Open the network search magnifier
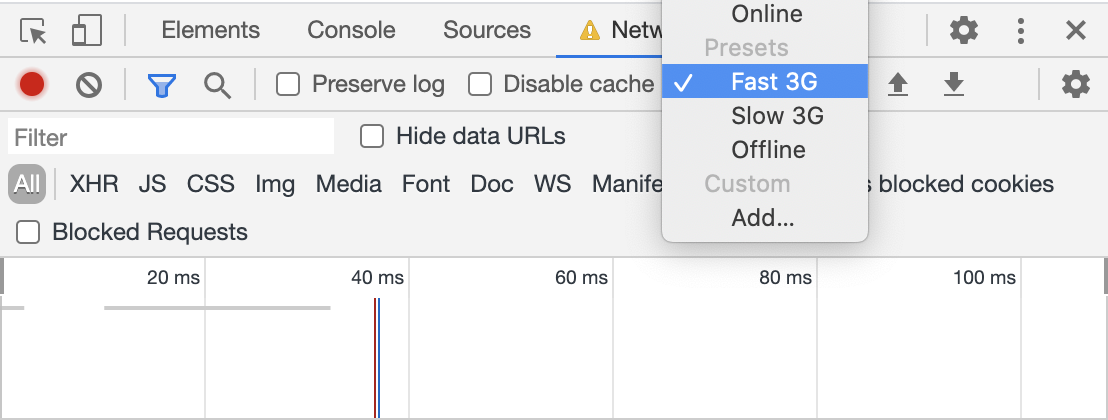Viewport: 1108px width, 420px height. 217,85
